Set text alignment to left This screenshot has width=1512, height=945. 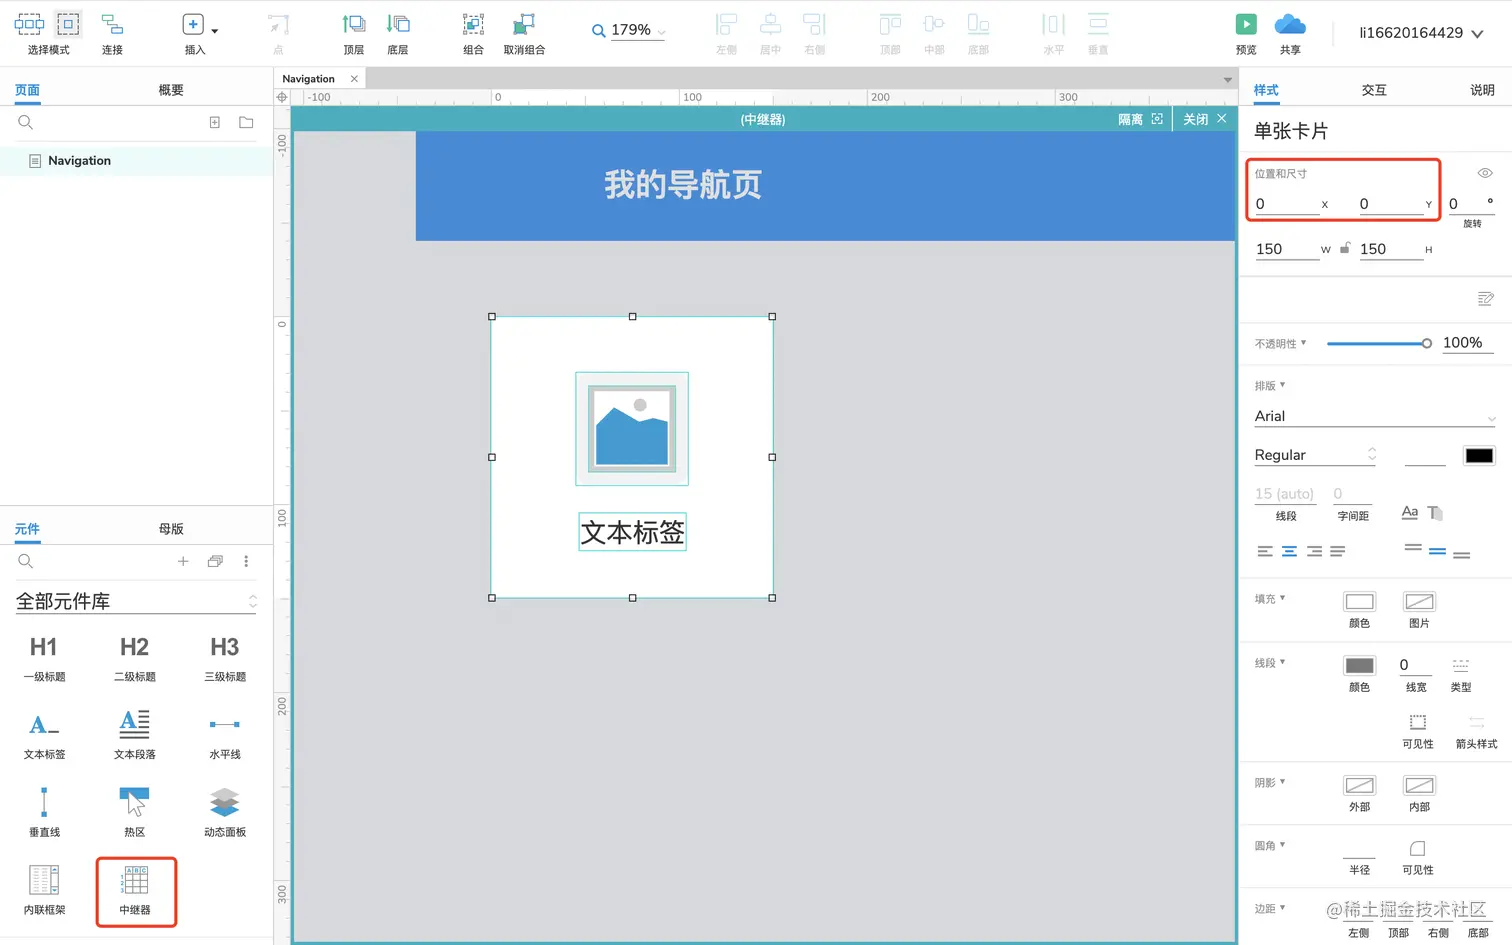(1265, 551)
